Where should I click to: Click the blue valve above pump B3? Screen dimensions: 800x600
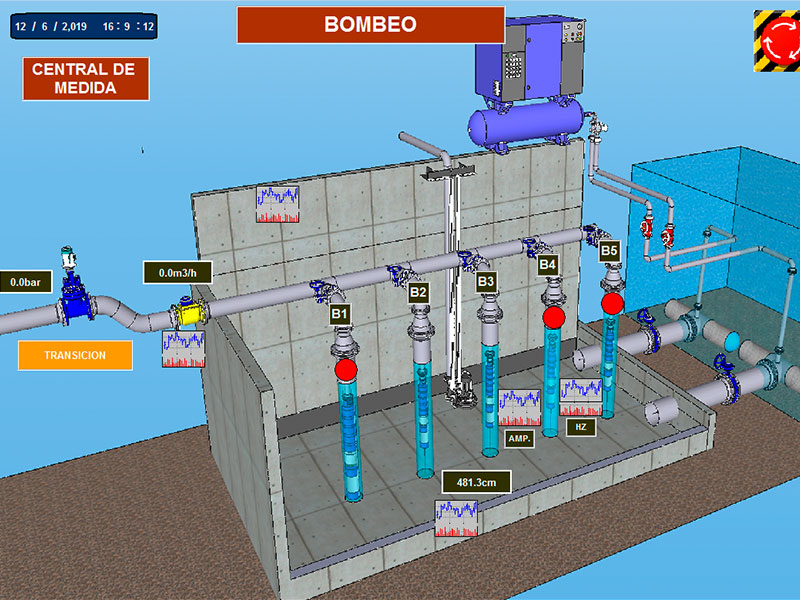[x=470, y=260]
